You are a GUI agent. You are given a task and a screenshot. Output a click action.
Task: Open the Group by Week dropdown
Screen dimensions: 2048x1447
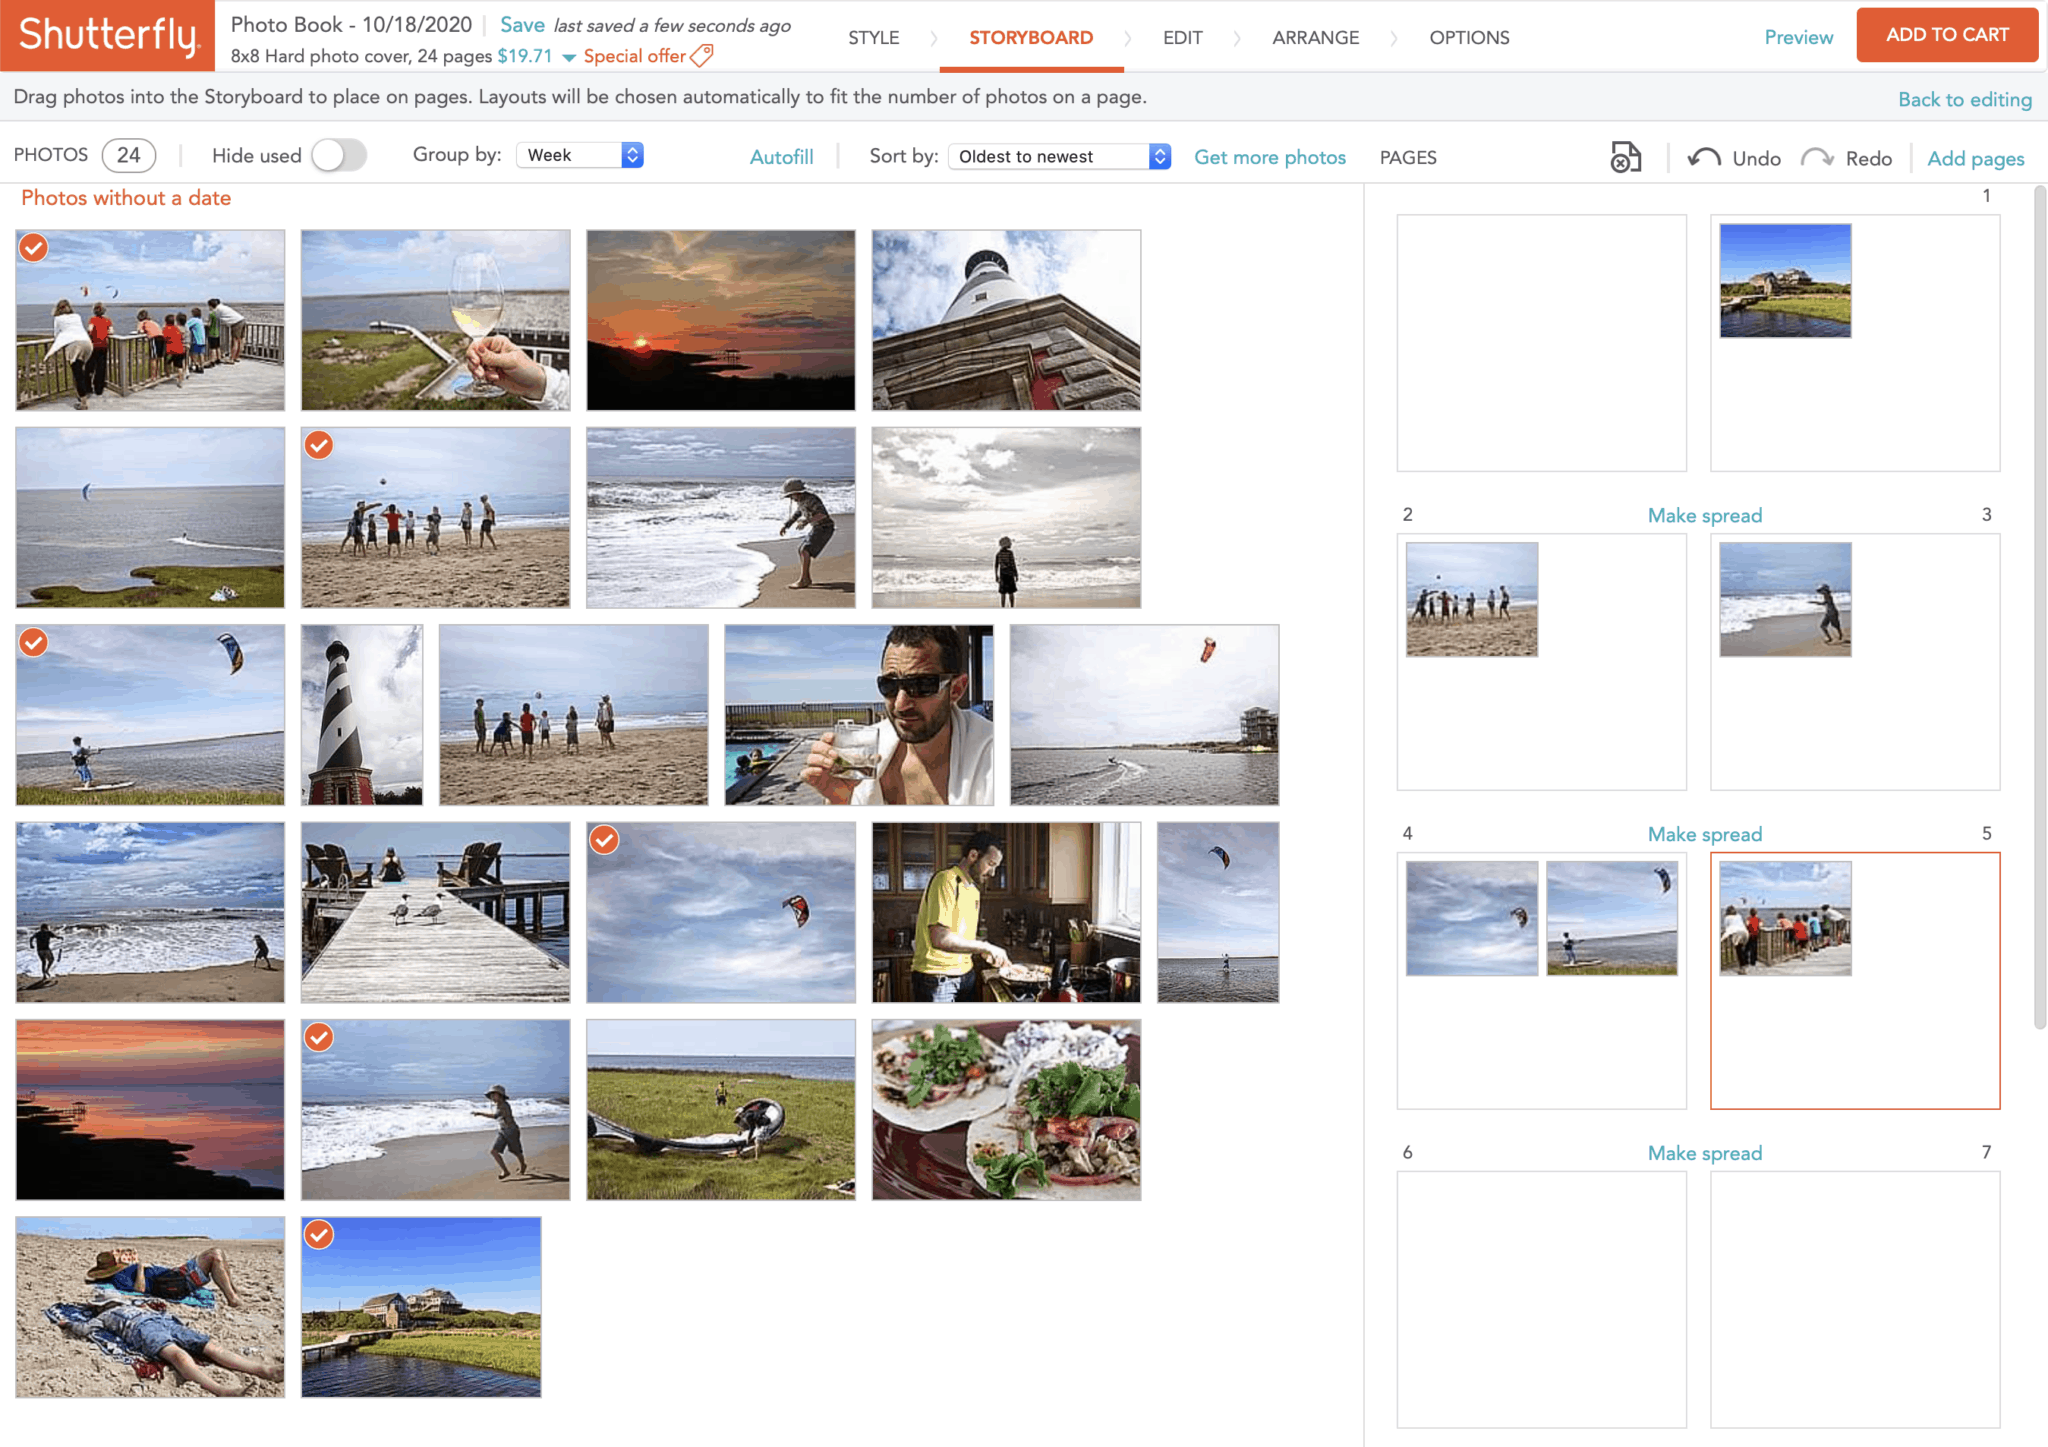click(x=578, y=154)
